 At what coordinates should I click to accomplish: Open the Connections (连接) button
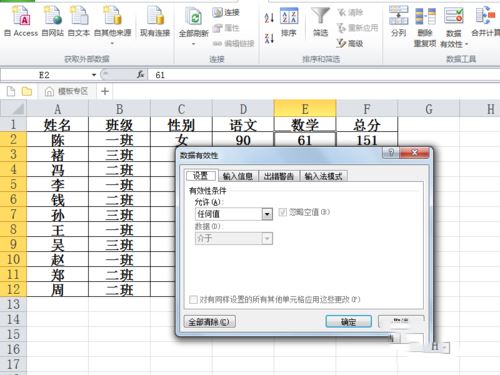coord(226,12)
